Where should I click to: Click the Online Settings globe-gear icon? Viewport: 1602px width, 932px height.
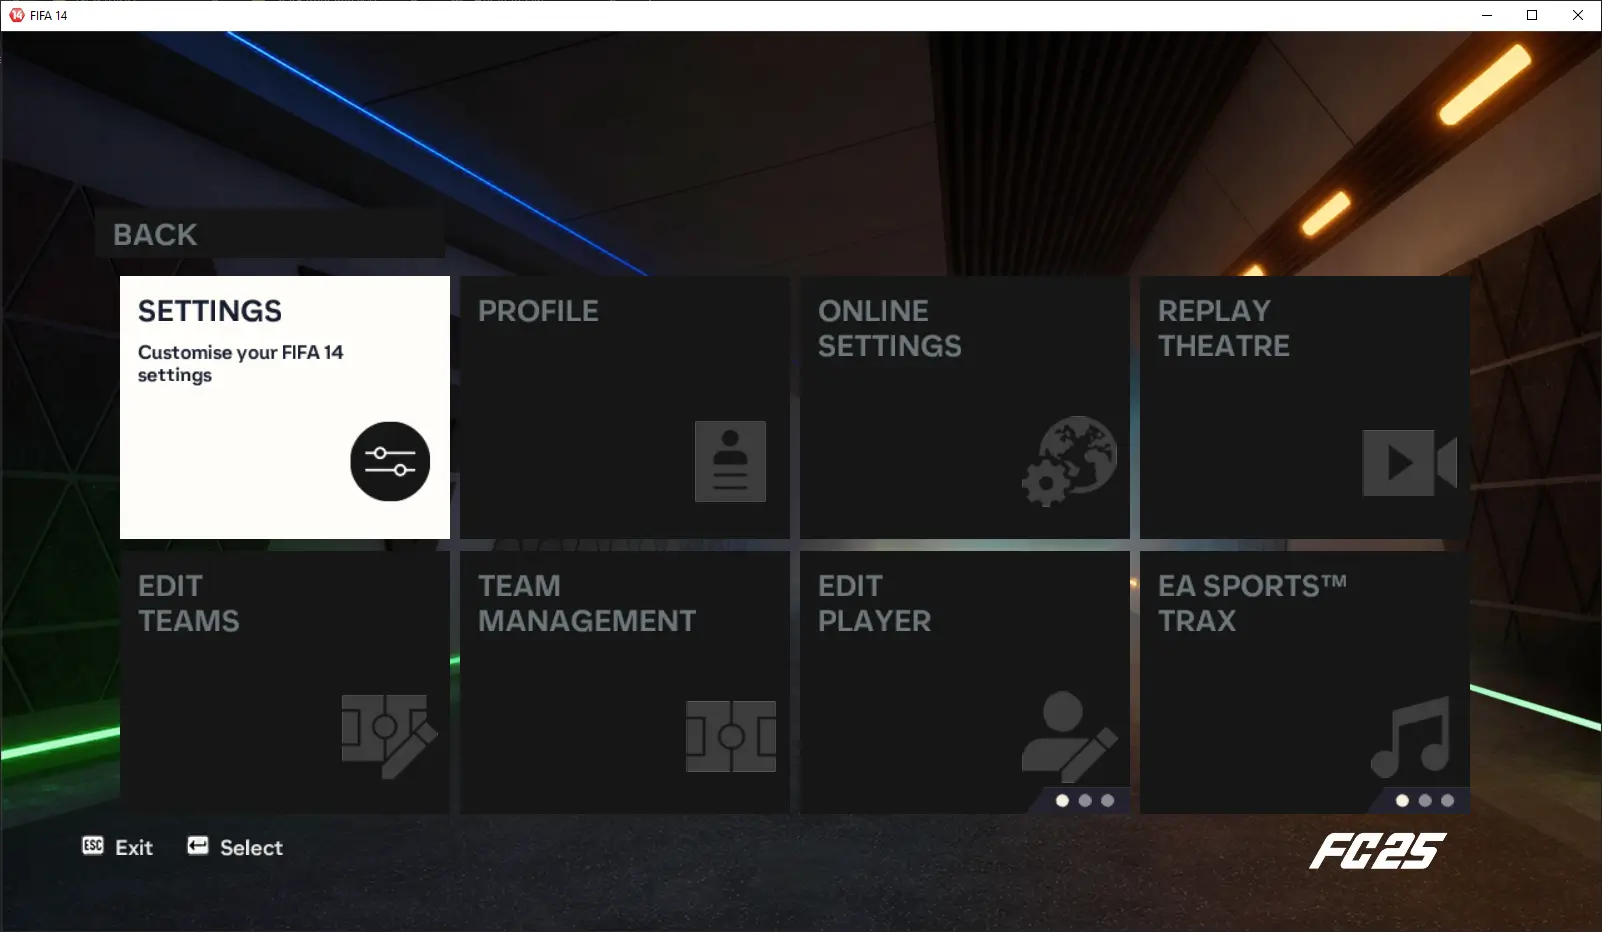(1069, 461)
